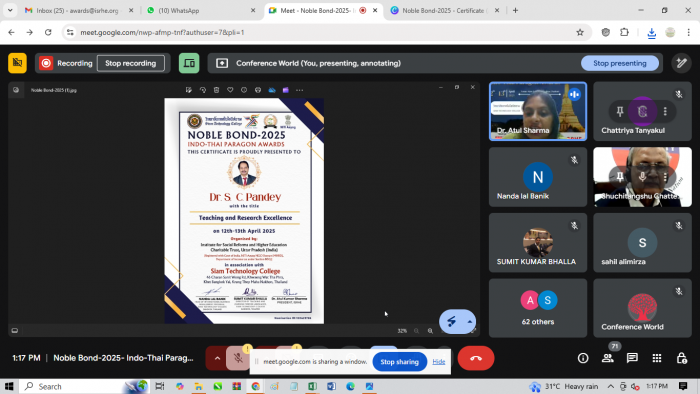Open the 62 others participants tile
The width and height of the screenshot is (700, 394).
(x=538, y=308)
